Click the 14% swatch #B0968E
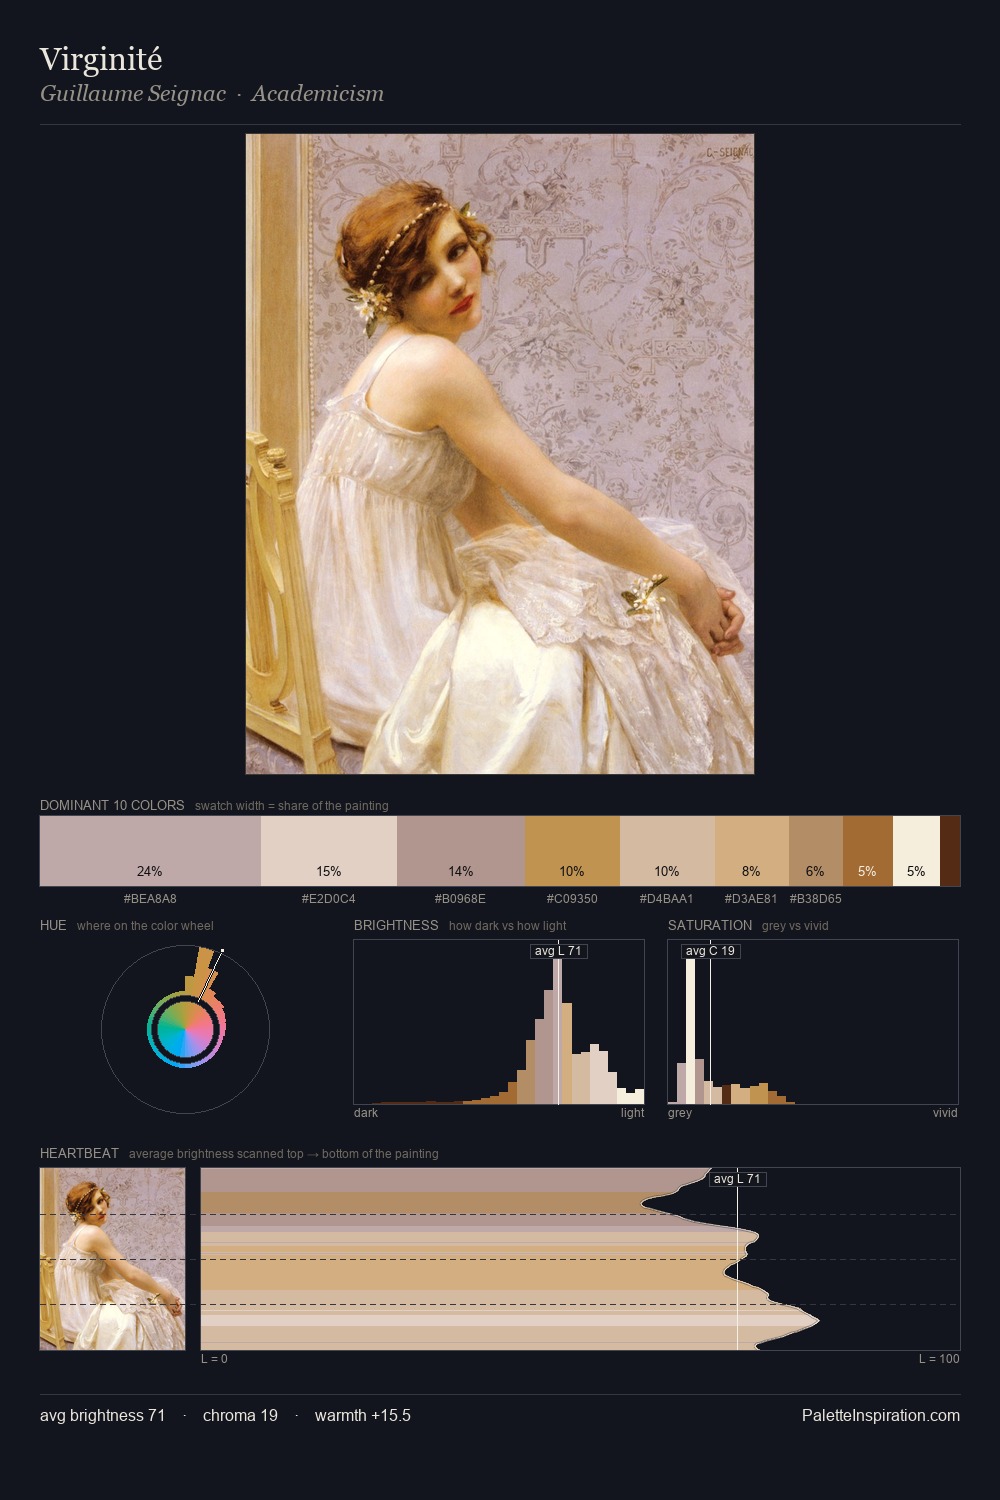 tap(461, 851)
